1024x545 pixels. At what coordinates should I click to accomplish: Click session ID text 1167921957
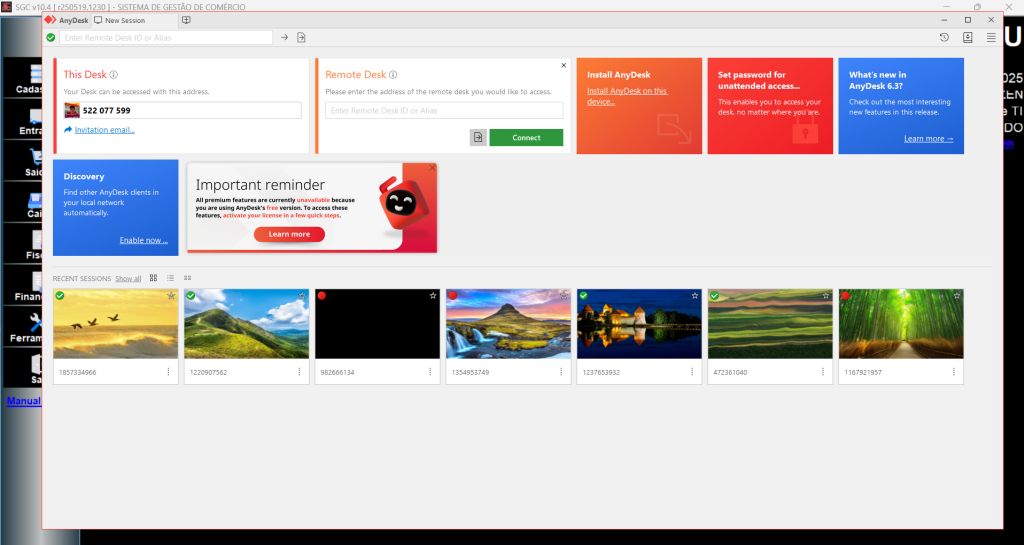pos(863,372)
